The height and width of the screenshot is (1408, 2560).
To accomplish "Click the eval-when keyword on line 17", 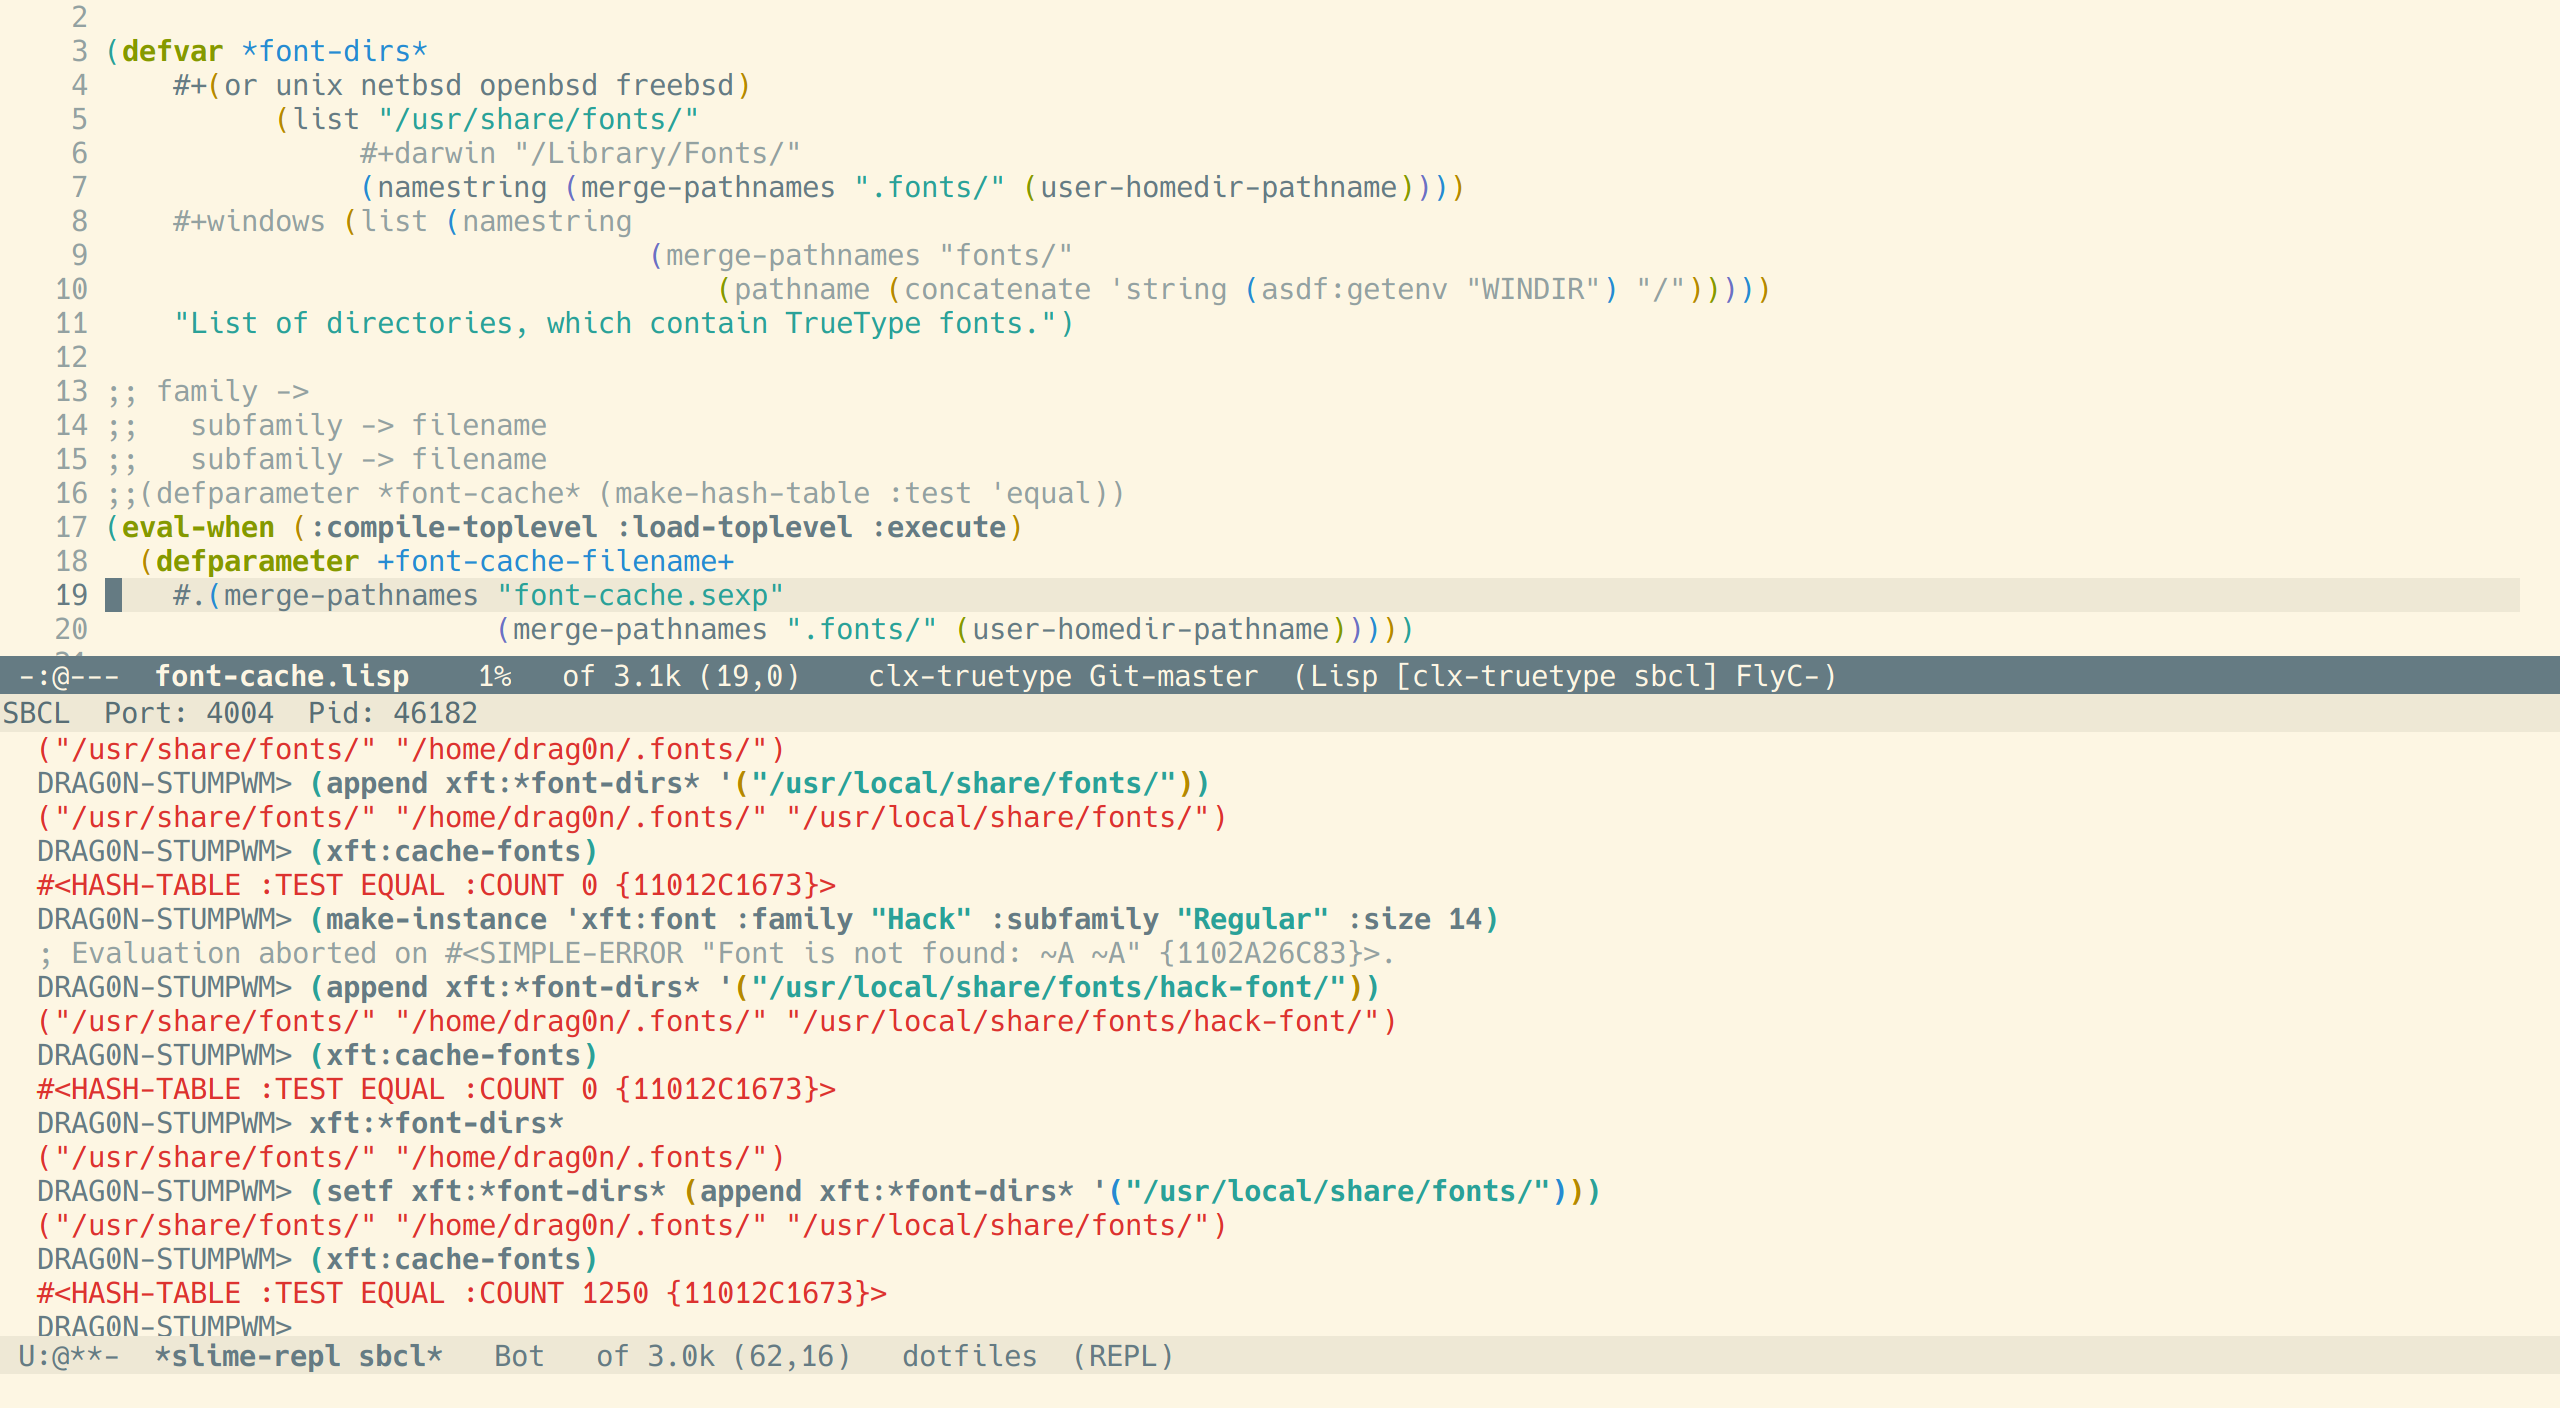I will coord(198,527).
